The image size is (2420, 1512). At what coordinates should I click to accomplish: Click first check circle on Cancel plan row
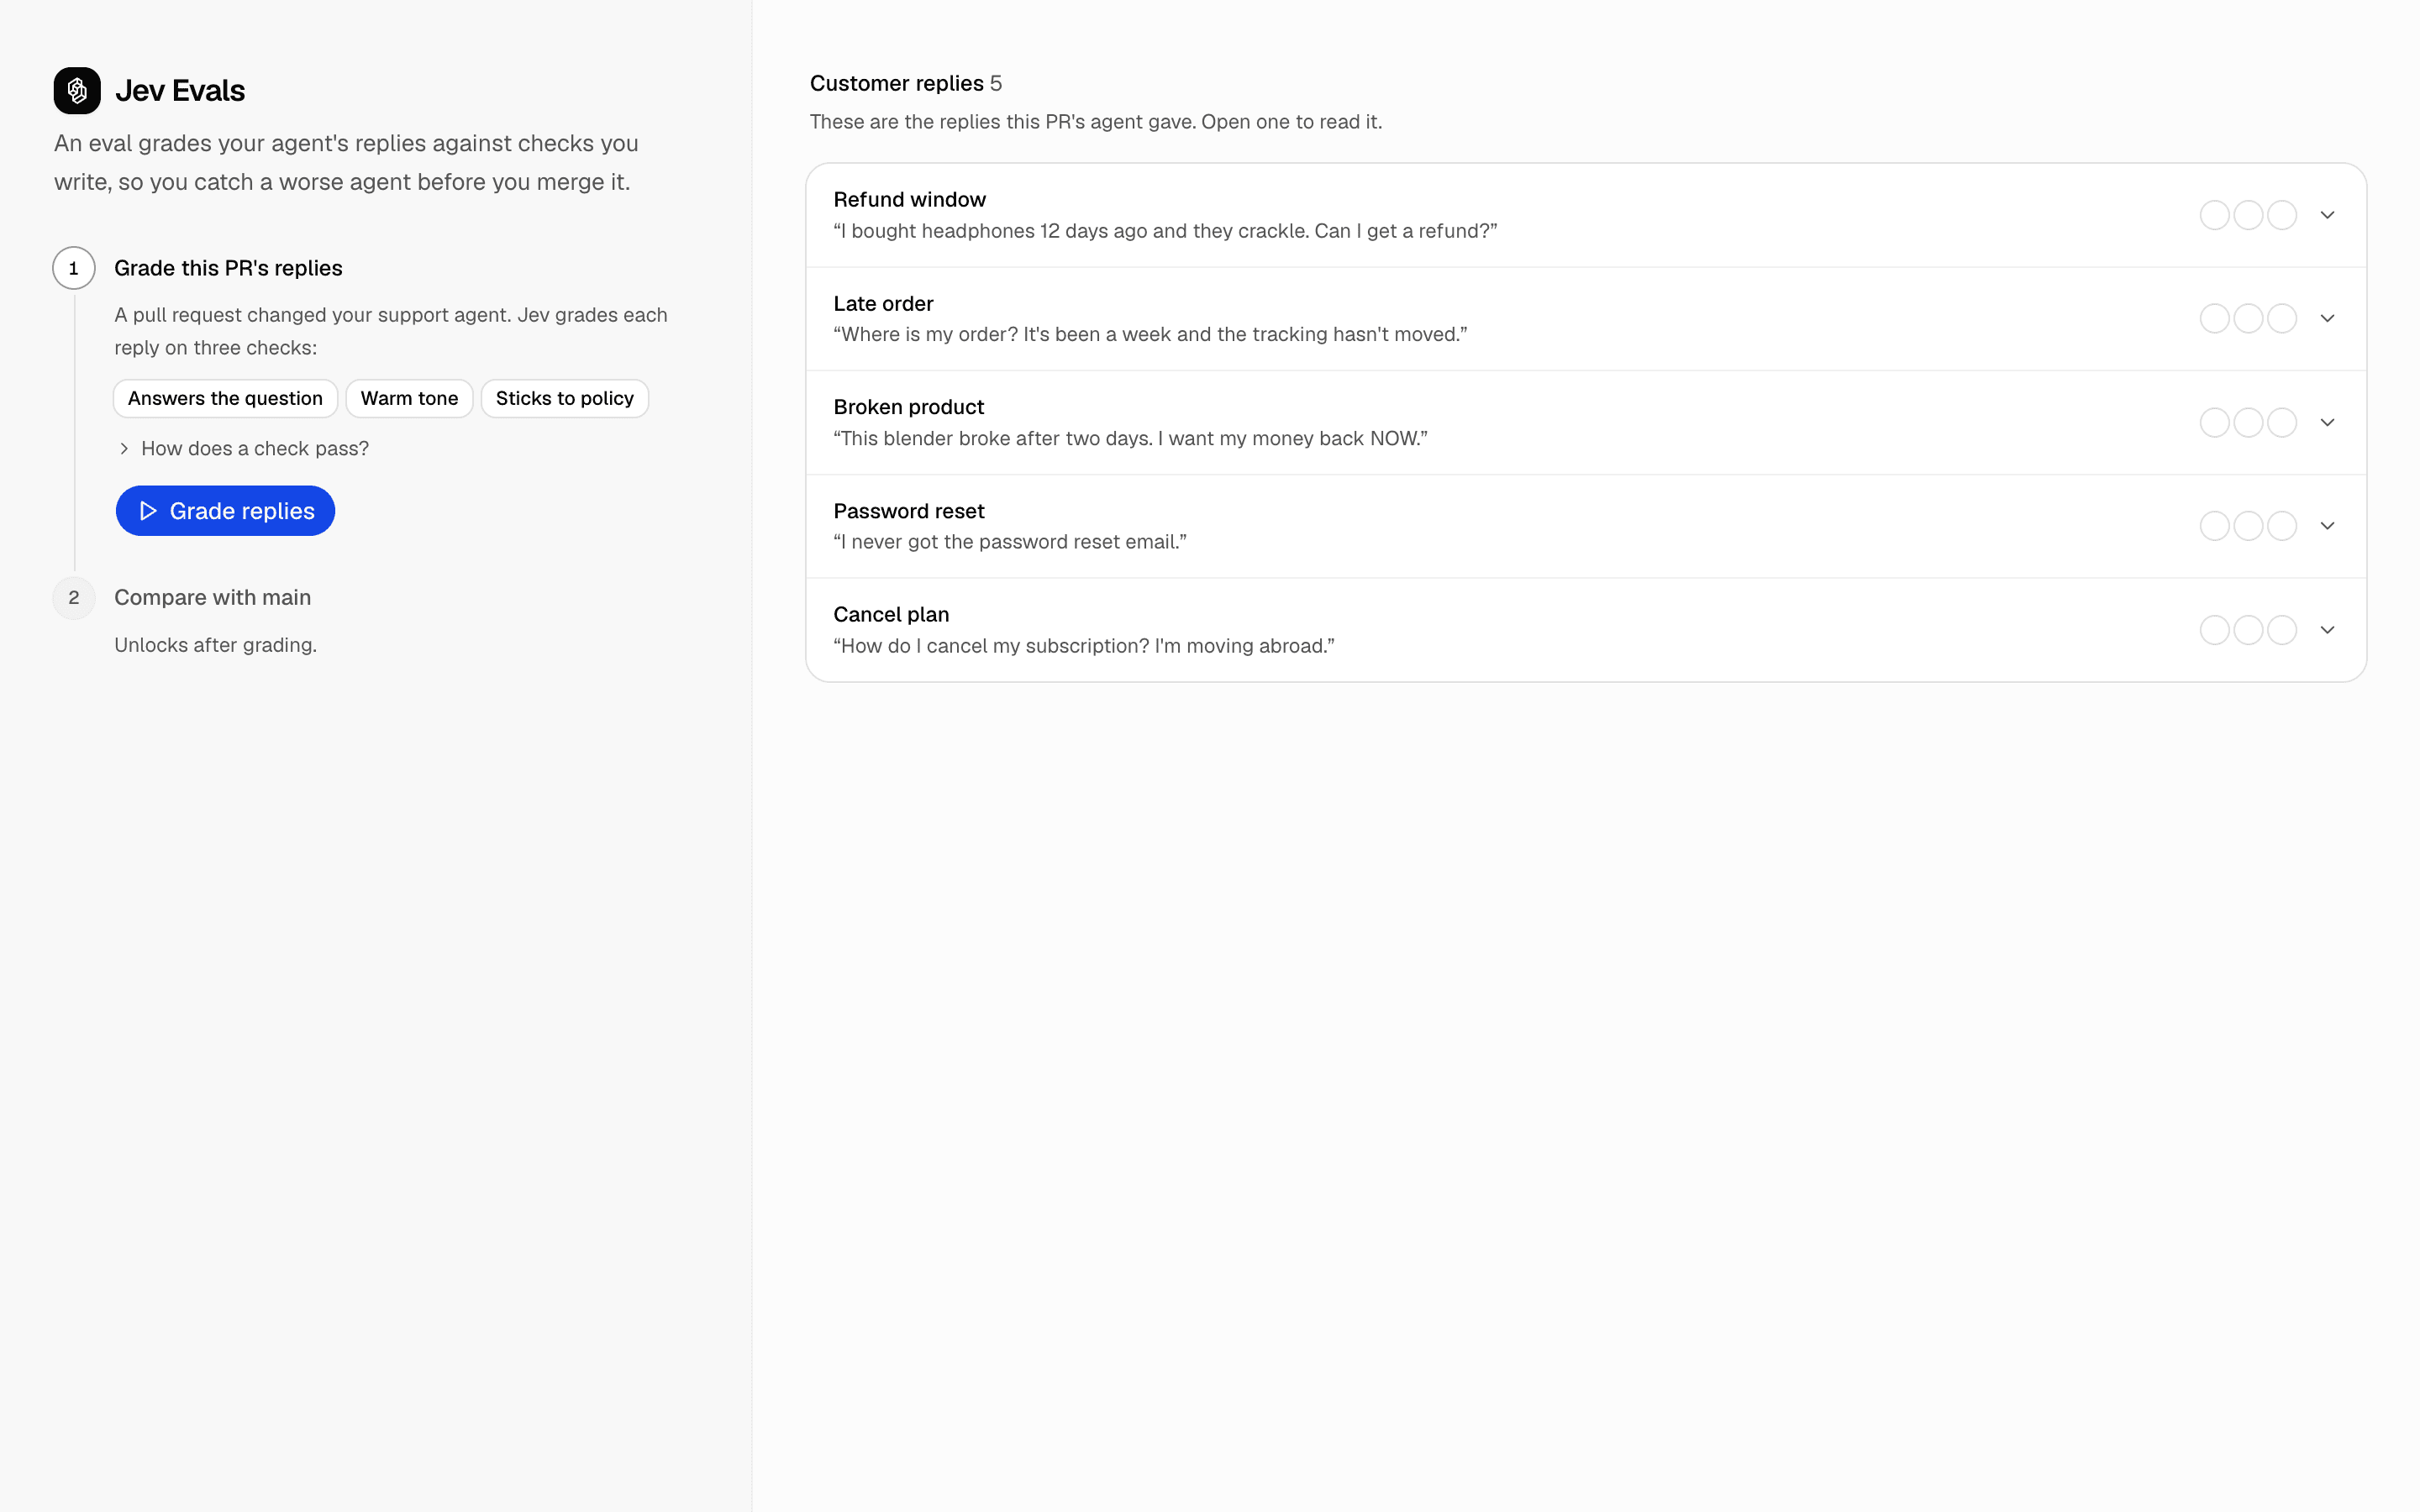2214,630
